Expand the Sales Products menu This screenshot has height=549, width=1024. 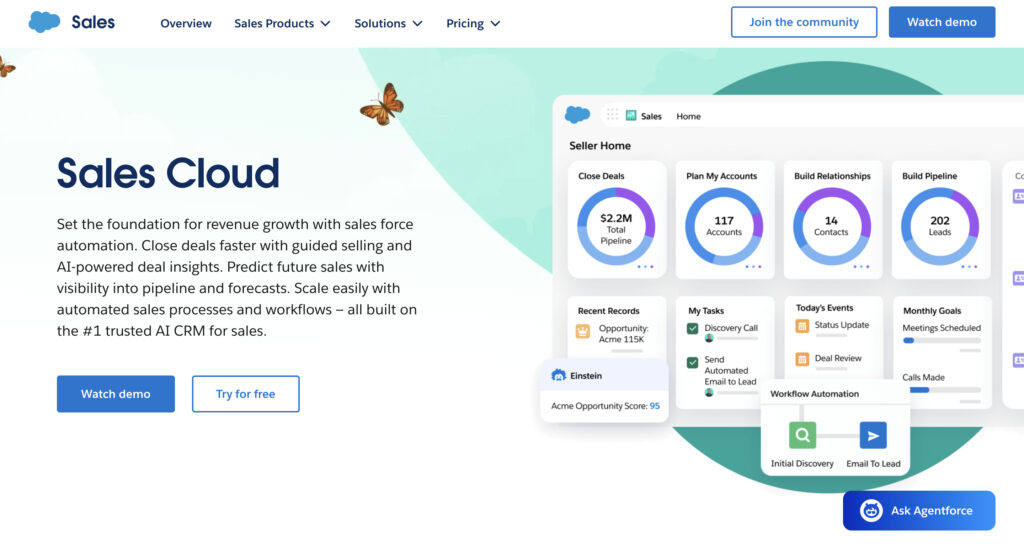[x=282, y=24]
